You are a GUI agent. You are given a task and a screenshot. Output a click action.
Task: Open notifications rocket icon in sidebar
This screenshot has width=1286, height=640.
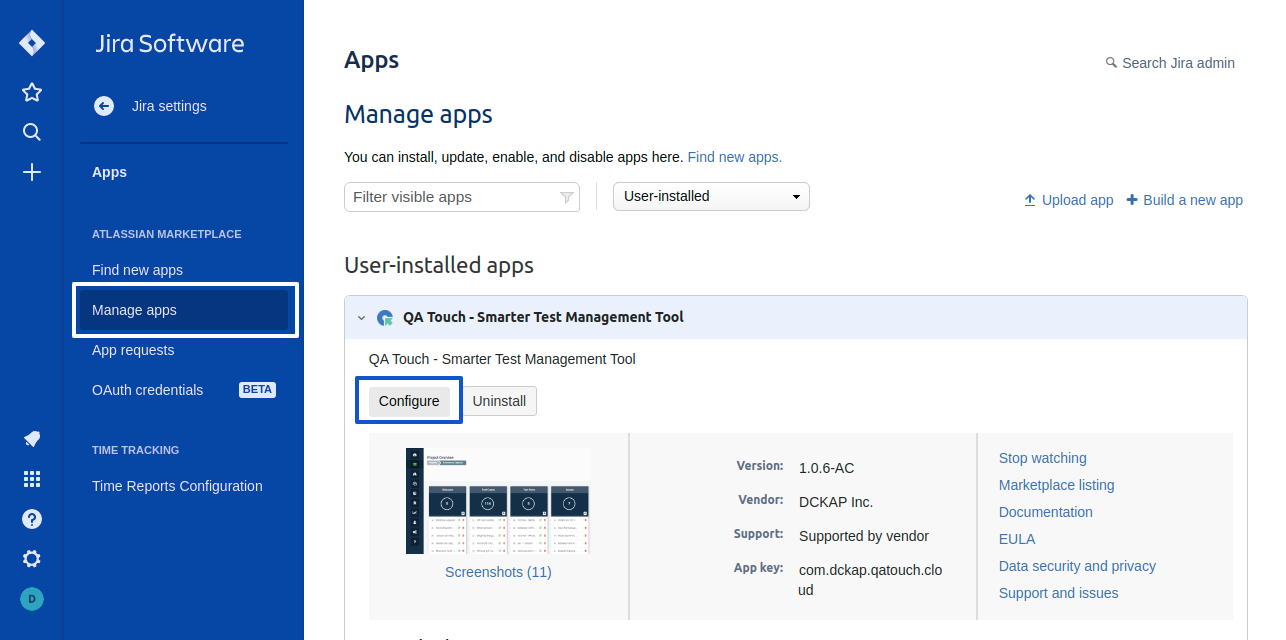32,439
